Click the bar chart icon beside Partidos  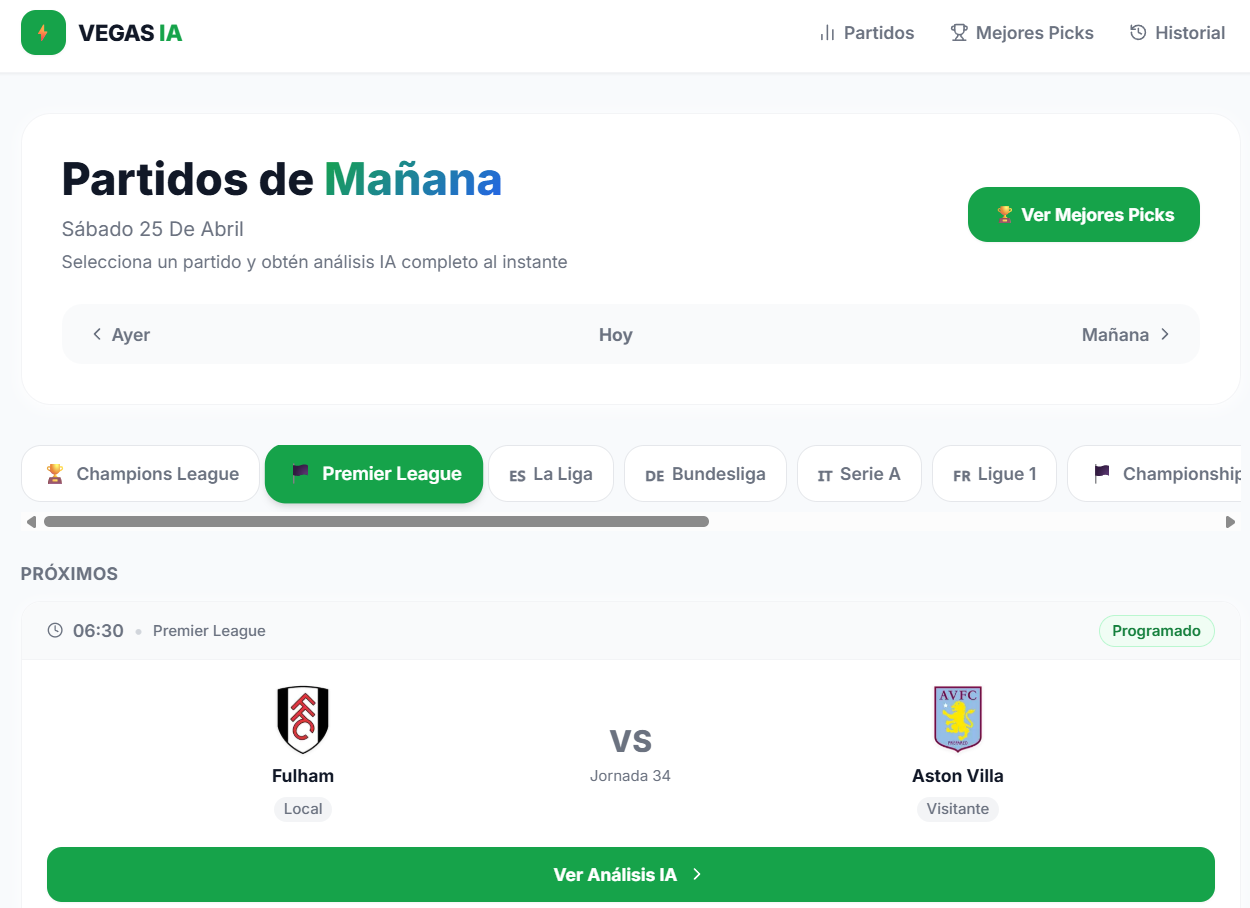[x=827, y=33]
